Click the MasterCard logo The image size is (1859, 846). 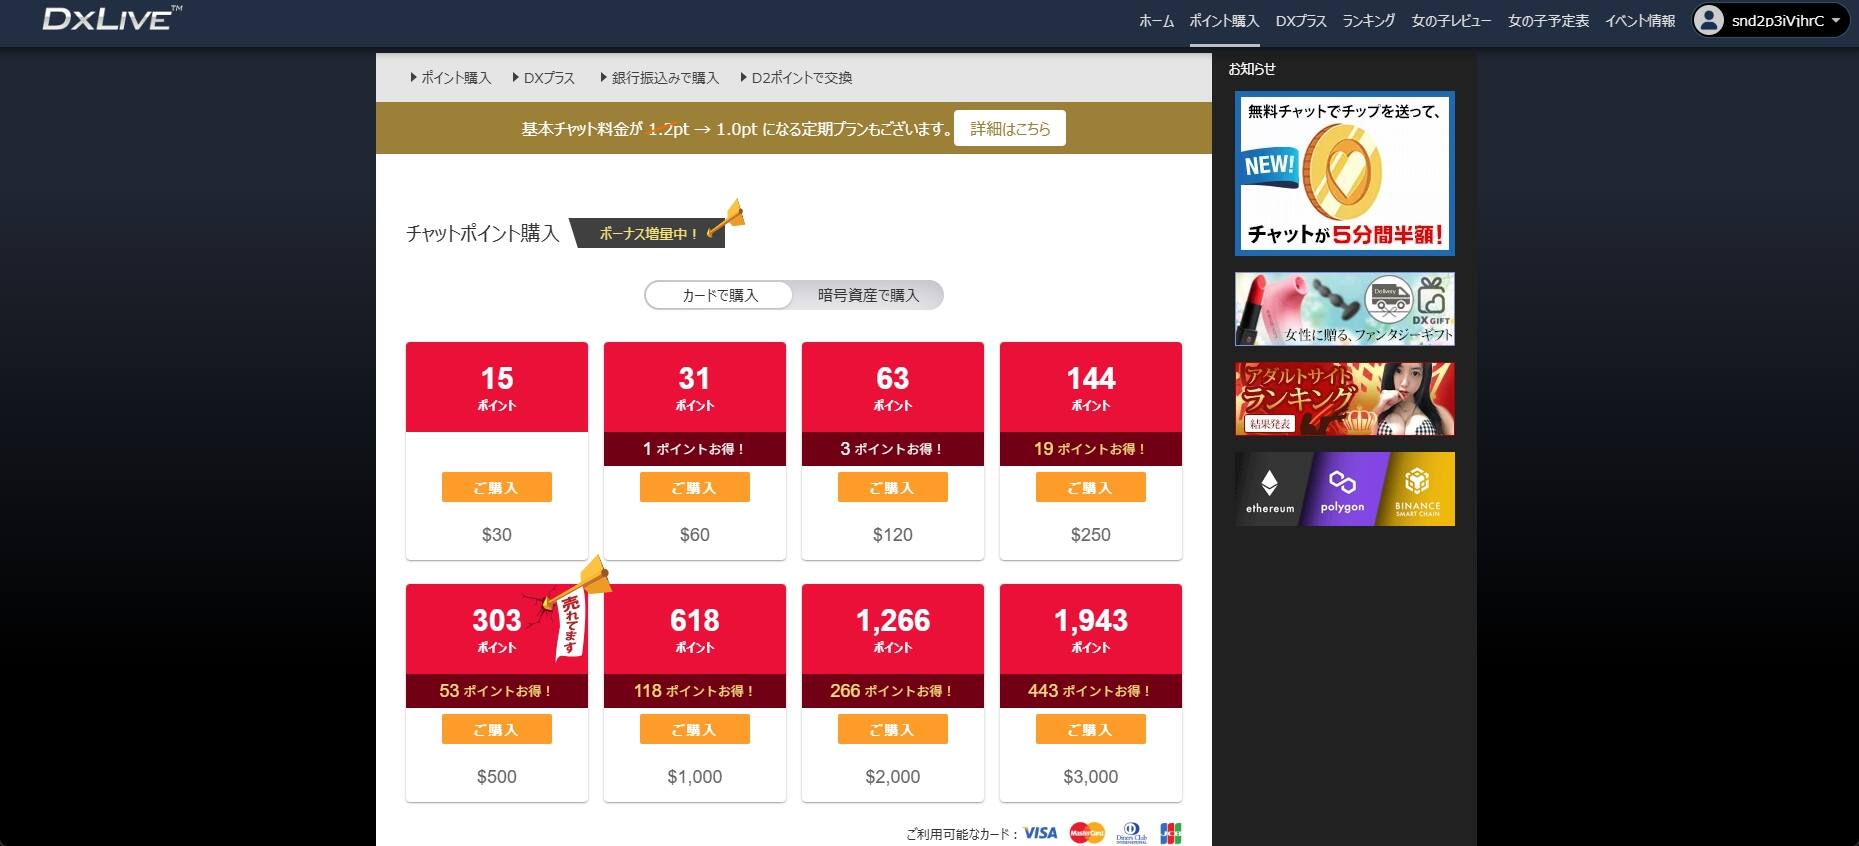tap(1086, 832)
